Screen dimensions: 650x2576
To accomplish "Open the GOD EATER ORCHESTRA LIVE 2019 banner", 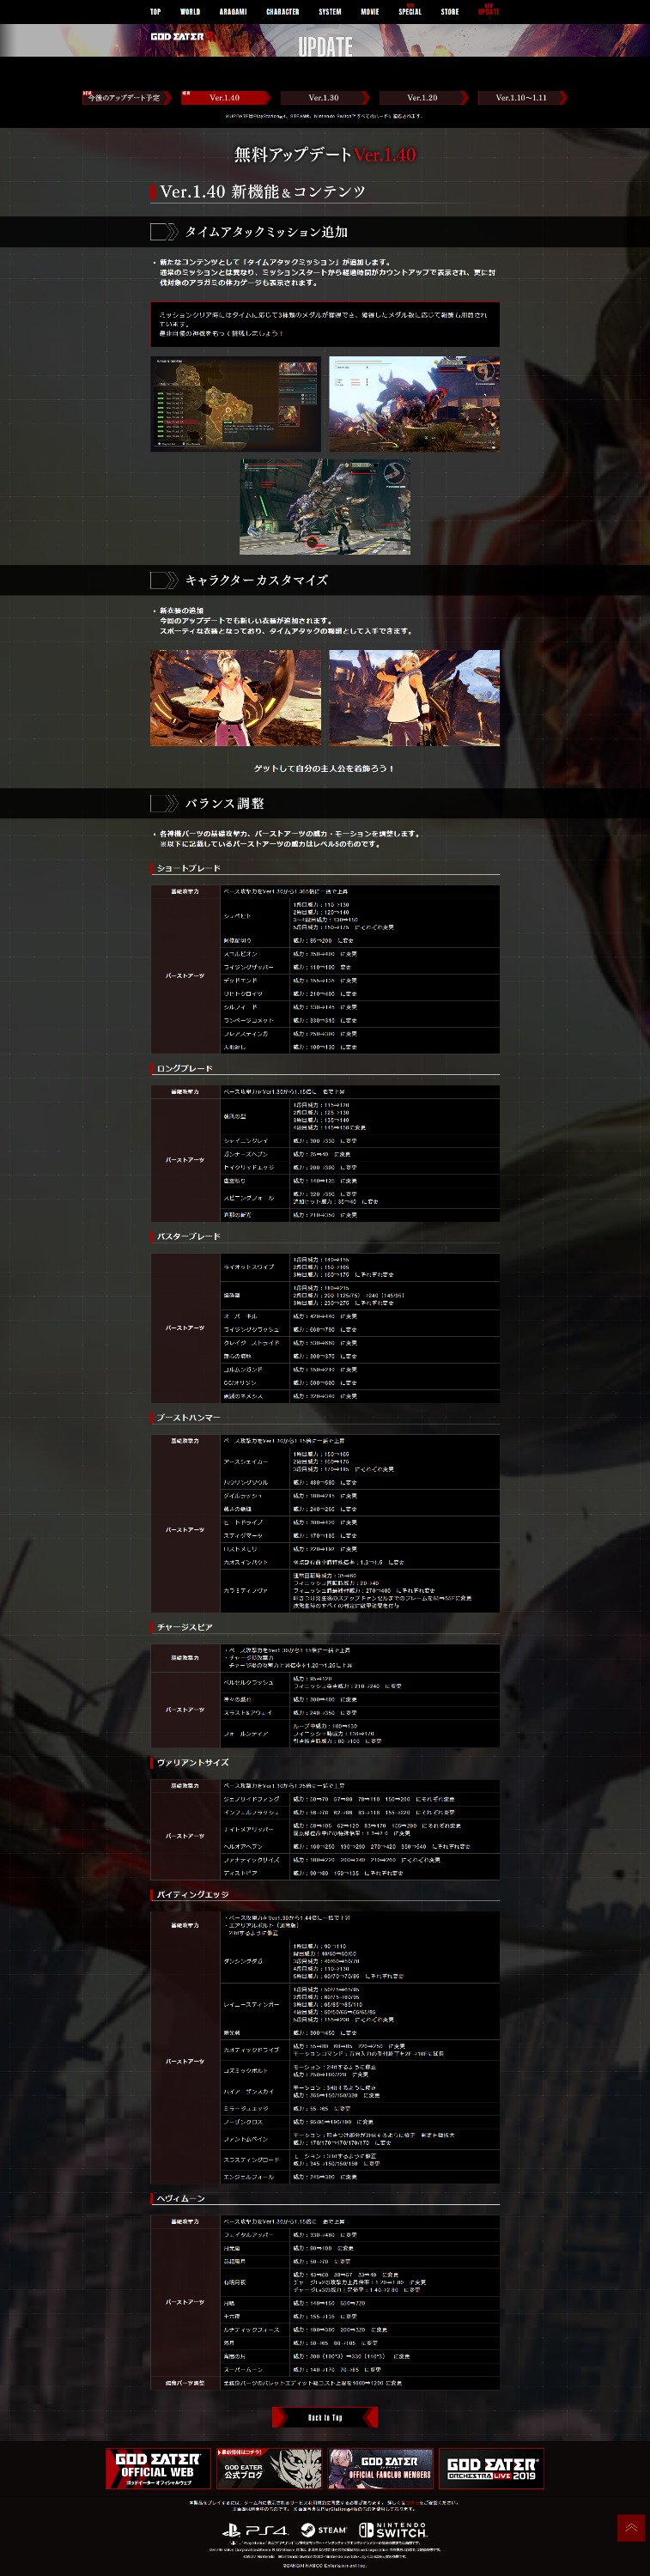I will [x=492, y=2468].
